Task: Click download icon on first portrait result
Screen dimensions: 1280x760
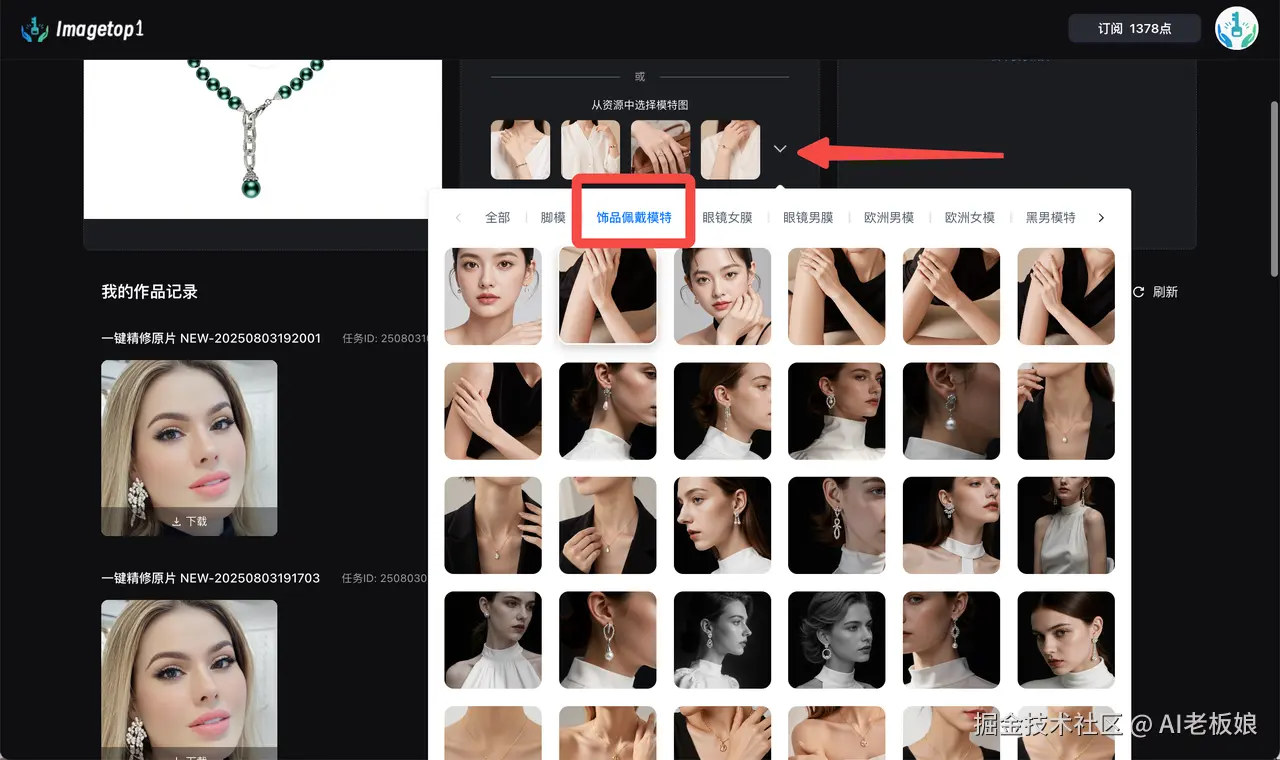Action: click(177, 522)
